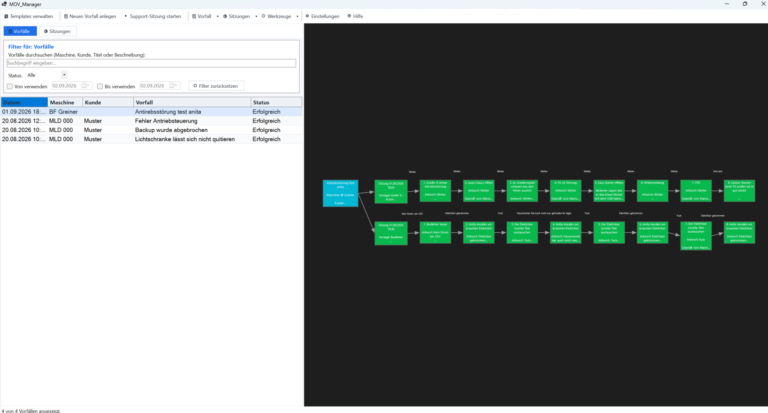Select node 2. Lesal Class2 öffnen
This screenshot has height=413, width=768.
[479, 191]
